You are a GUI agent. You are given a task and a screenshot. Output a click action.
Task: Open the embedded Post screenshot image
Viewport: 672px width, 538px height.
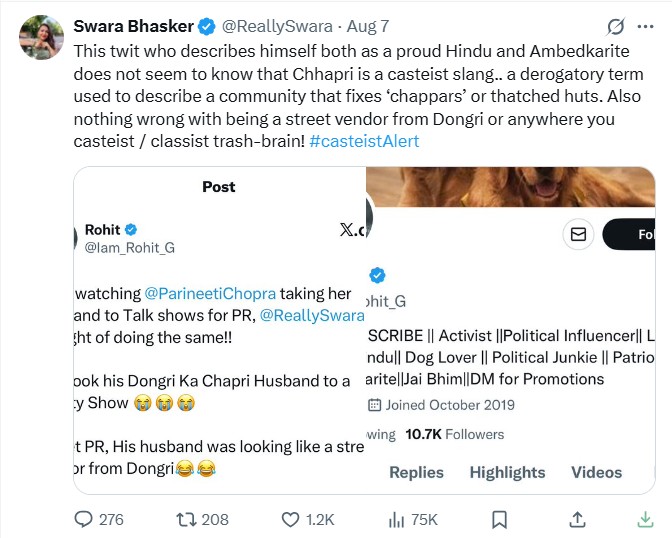pos(219,330)
